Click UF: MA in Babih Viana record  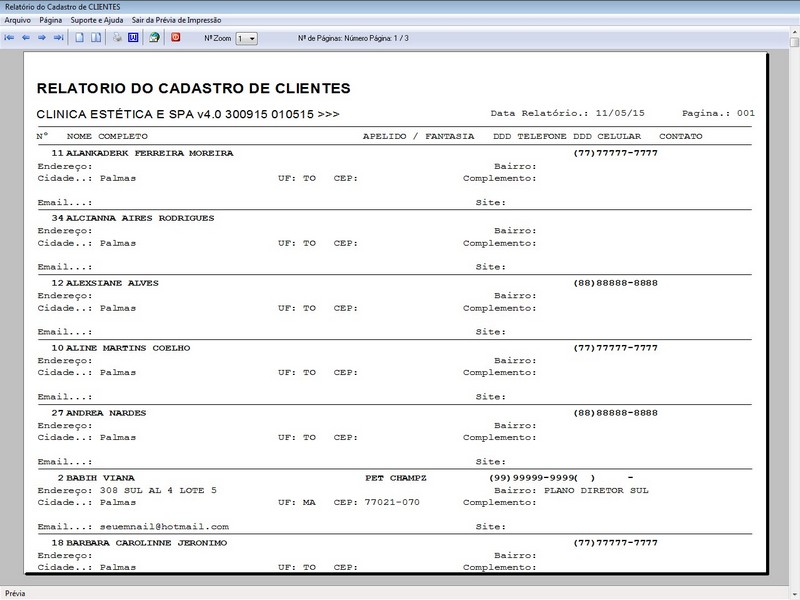pos(297,503)
